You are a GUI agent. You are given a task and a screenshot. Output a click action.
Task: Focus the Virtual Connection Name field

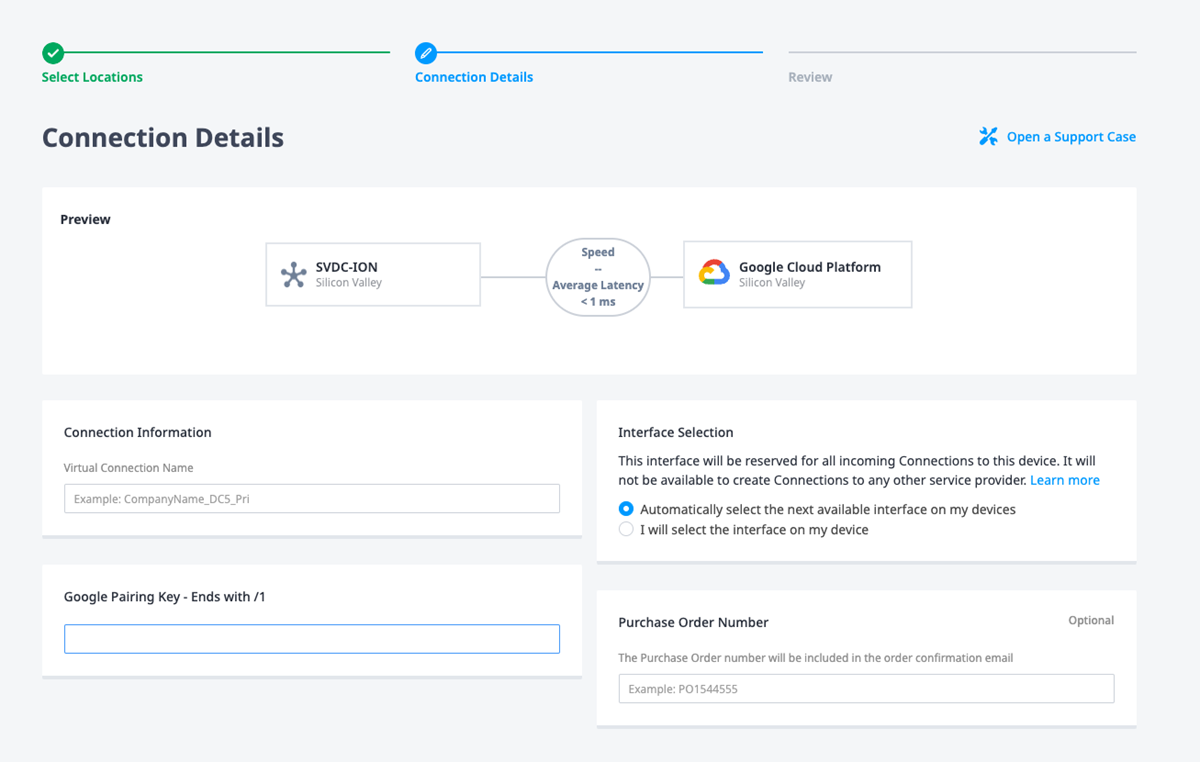tap(312, 499)
